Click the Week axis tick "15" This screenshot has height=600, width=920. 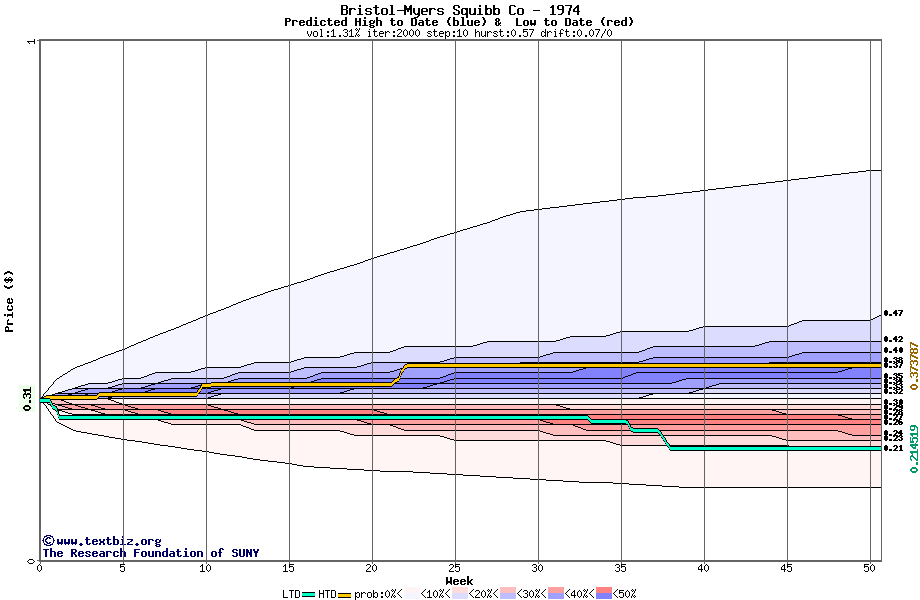tap(288, 568)
